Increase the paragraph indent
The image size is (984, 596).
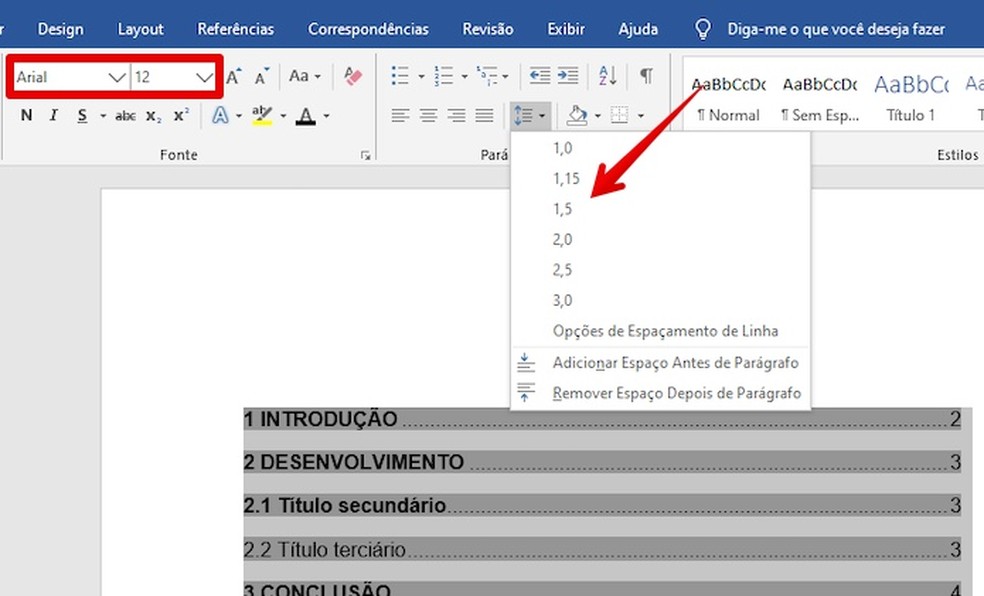pos(567,74)
